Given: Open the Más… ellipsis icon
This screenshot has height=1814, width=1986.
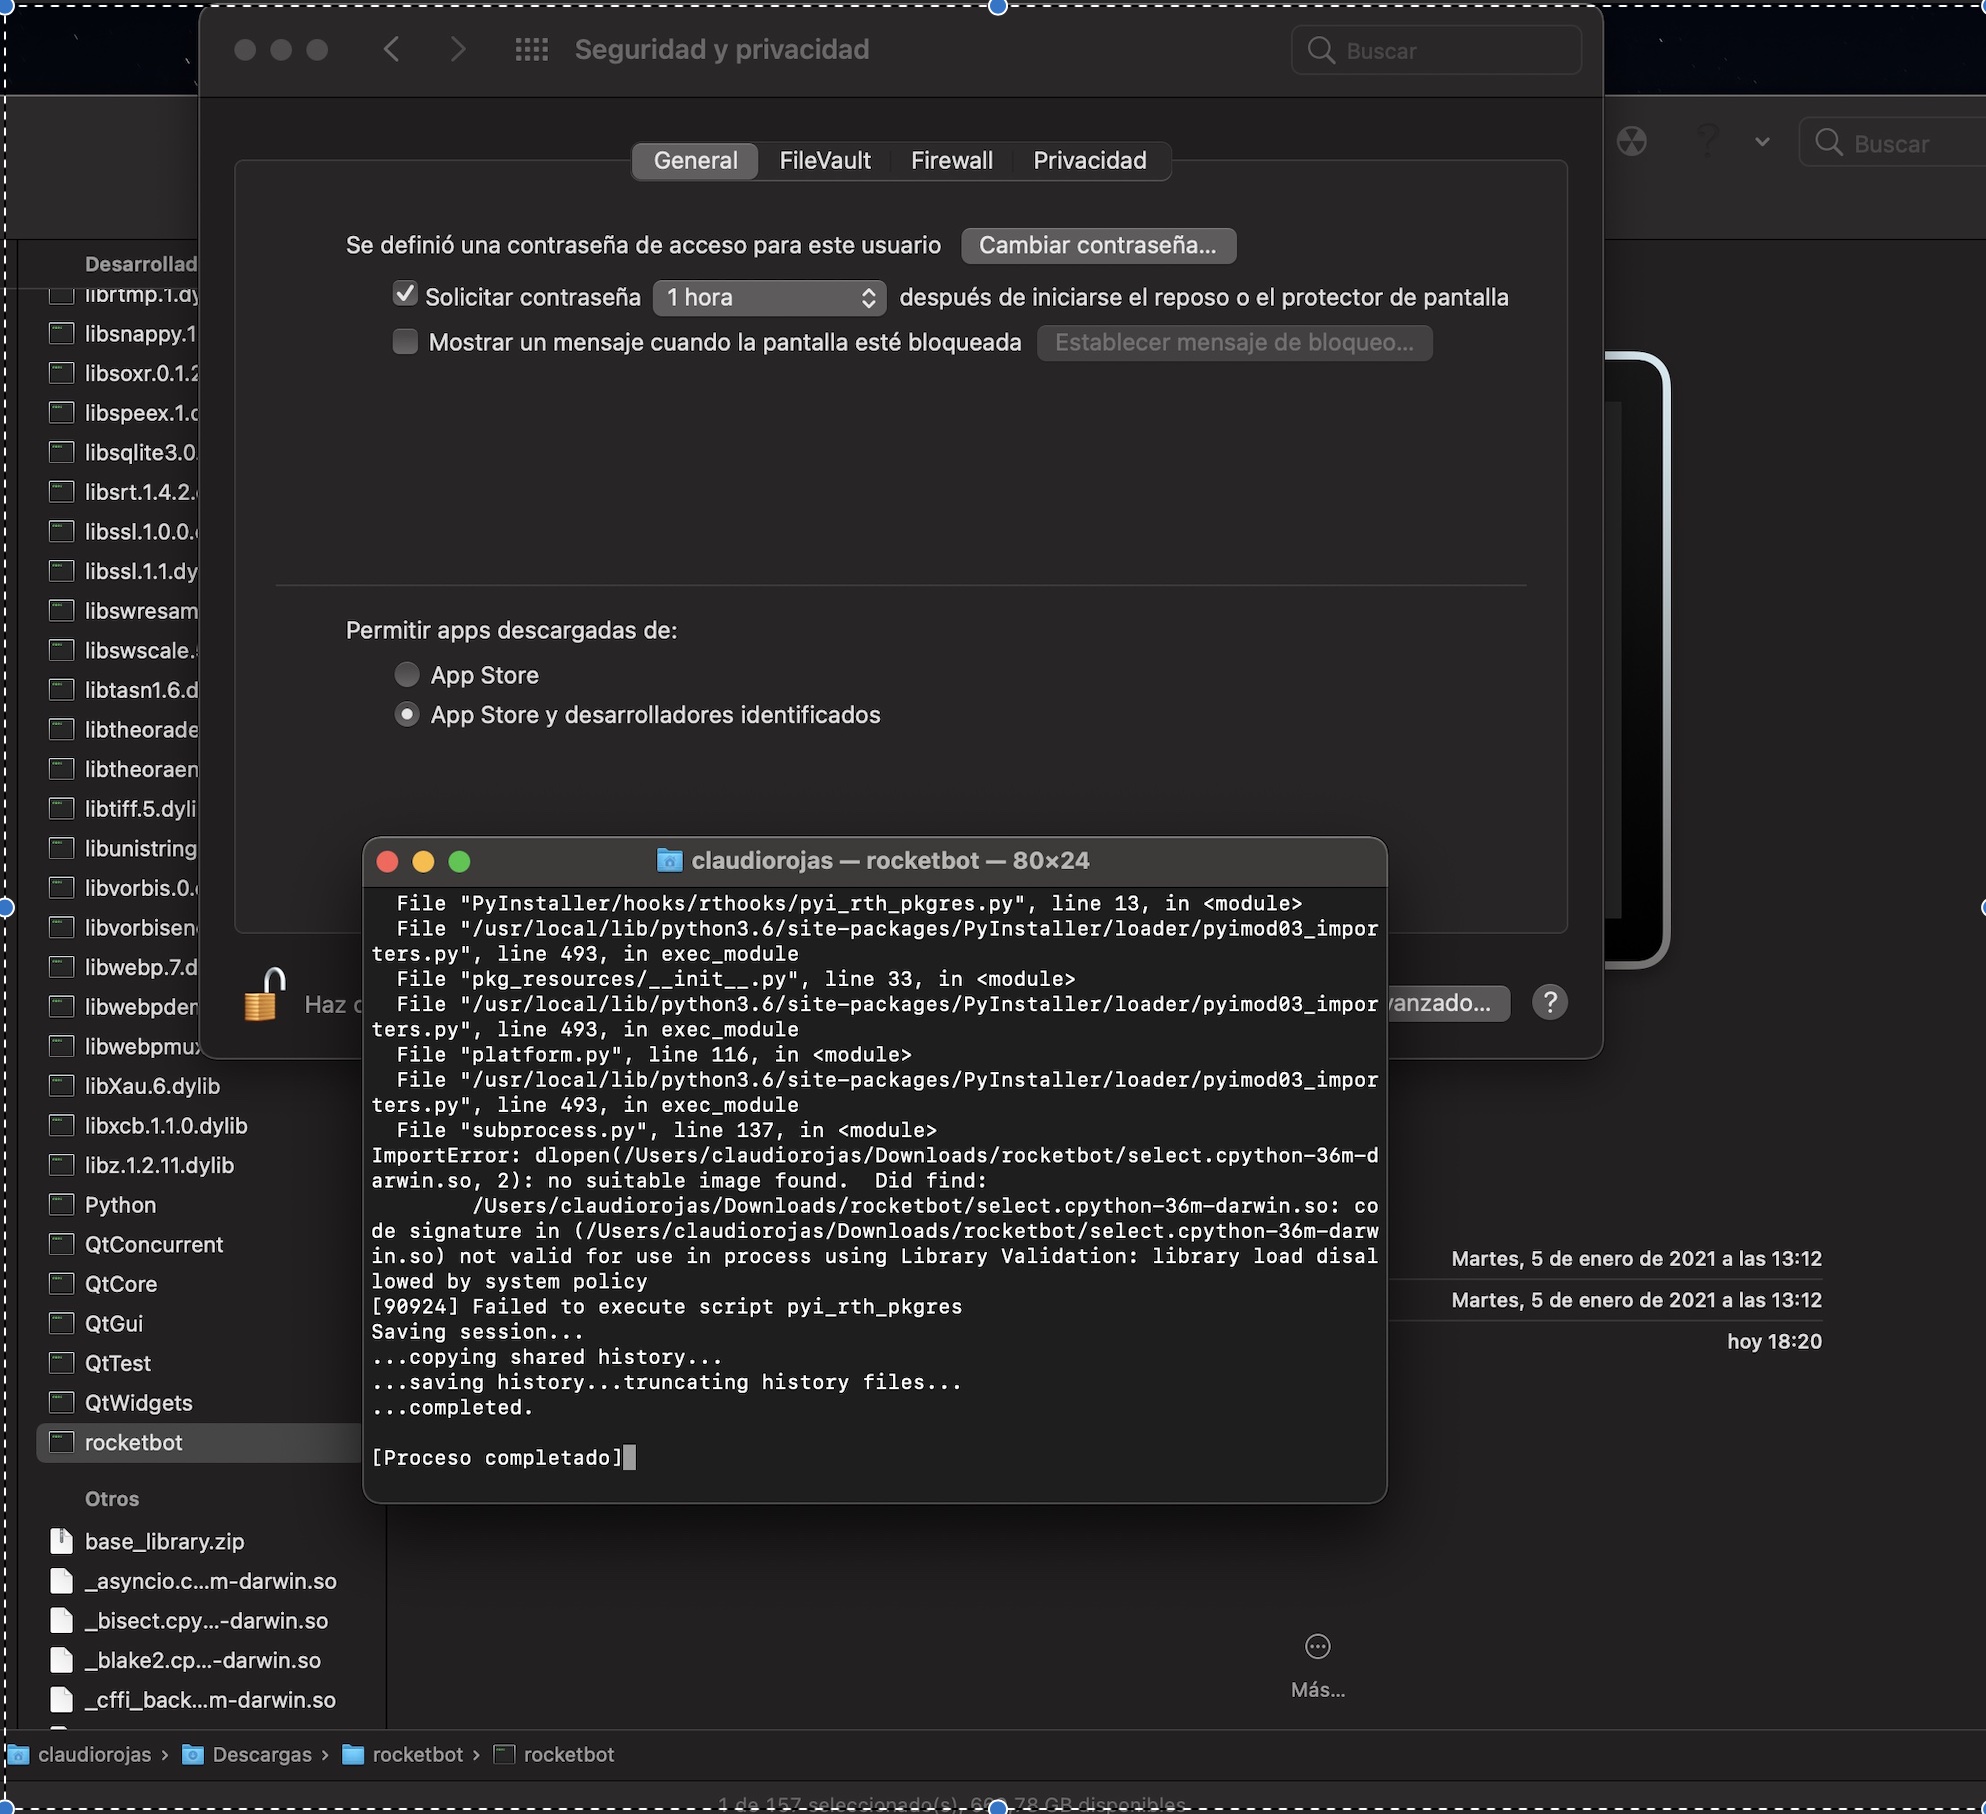Looking at the screenshot, I should click(1317, 1646).
